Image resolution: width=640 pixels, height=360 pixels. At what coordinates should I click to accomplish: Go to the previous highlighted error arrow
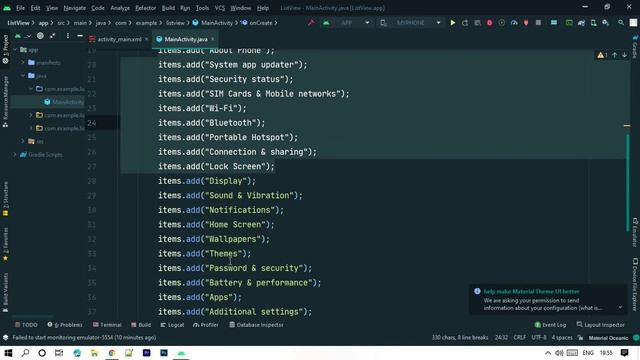tap(615, 55)
